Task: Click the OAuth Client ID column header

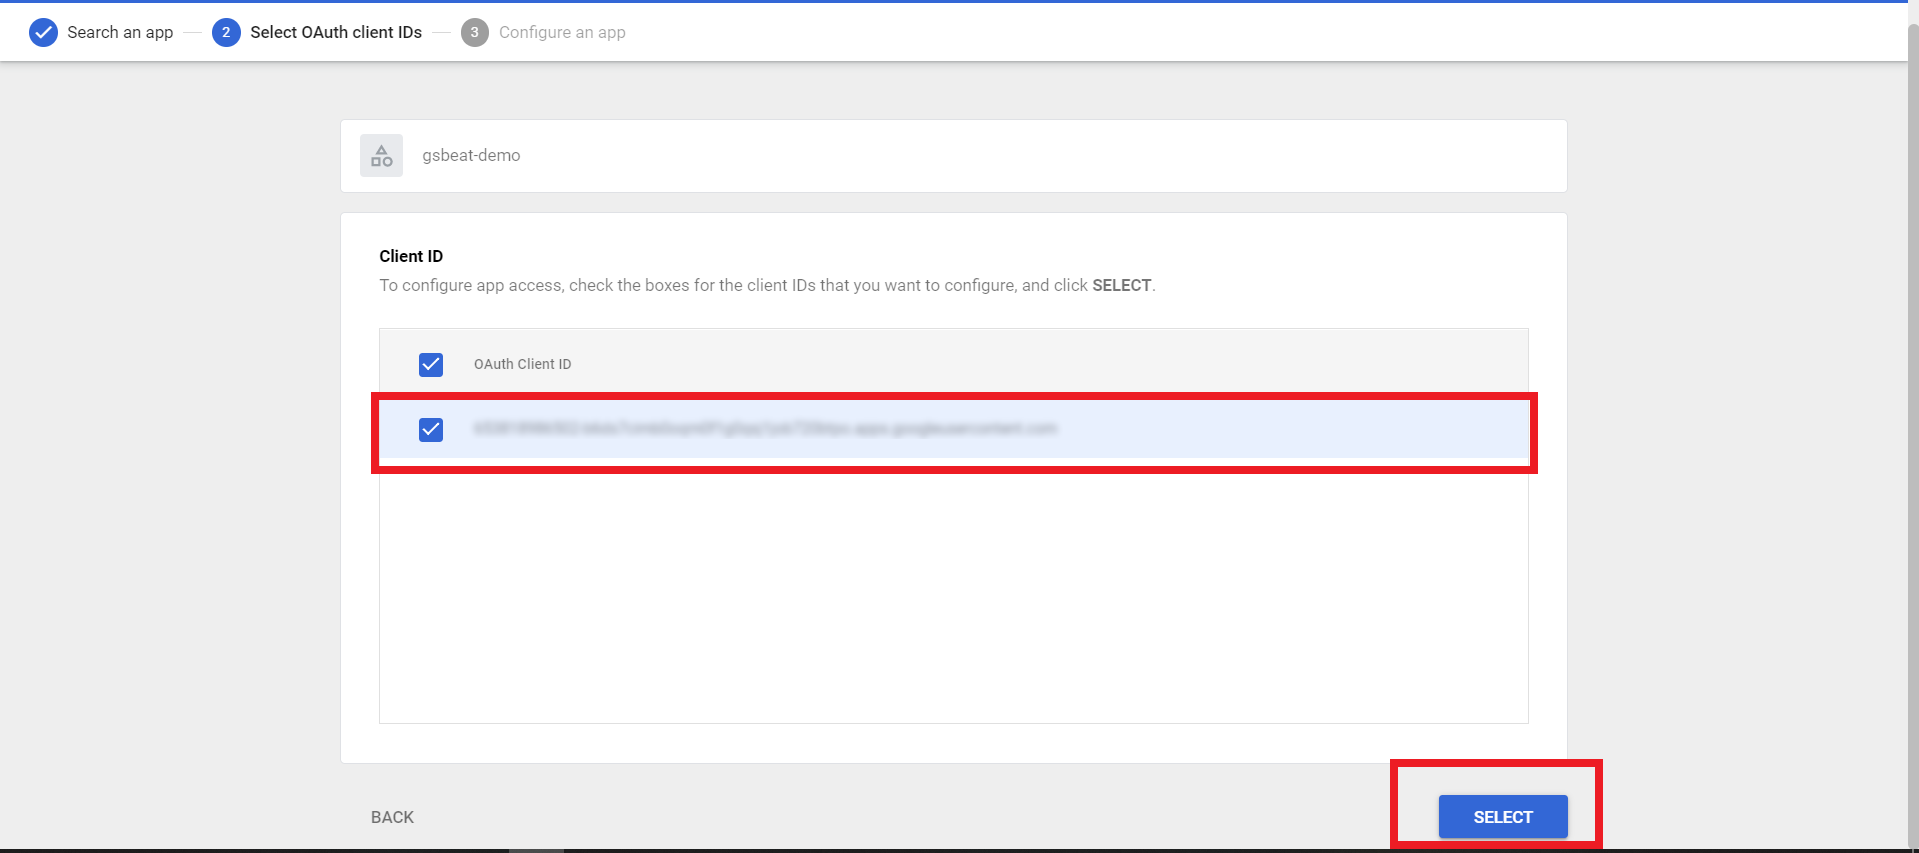Action: [522, 365]
